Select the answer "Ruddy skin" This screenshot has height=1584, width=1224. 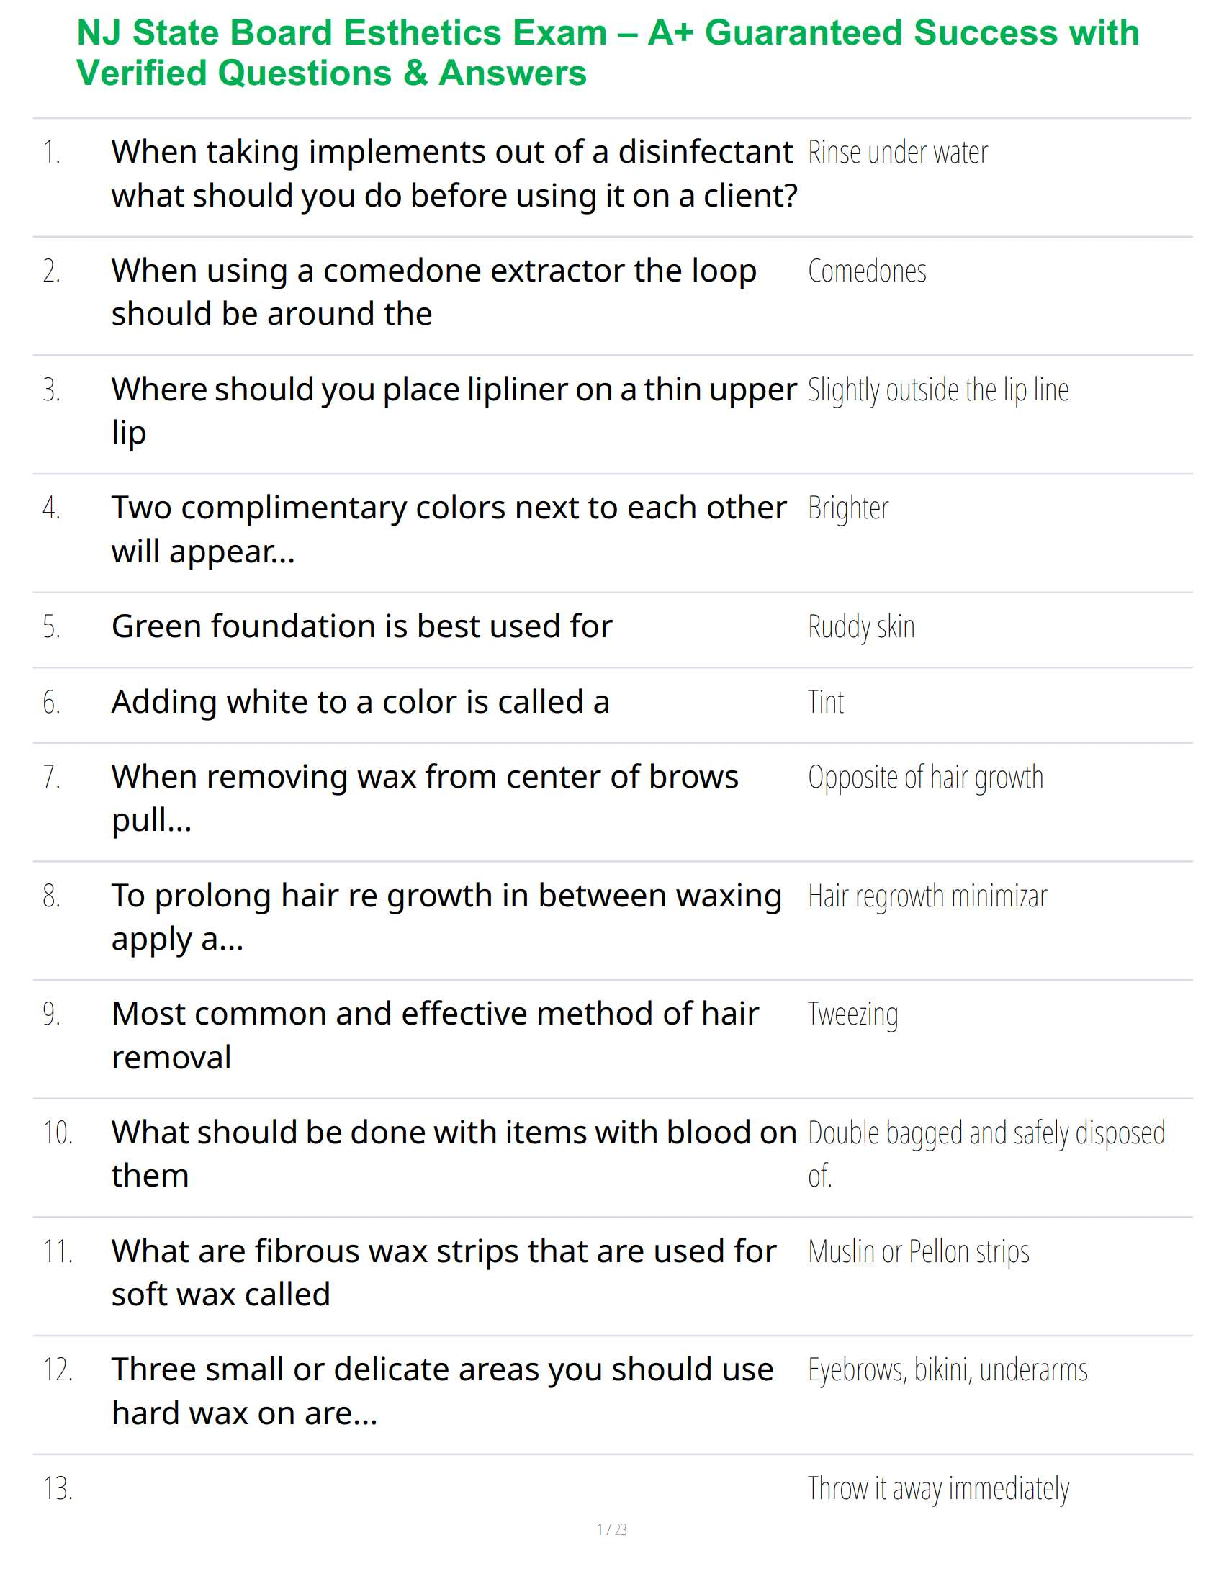click(860, 627)
